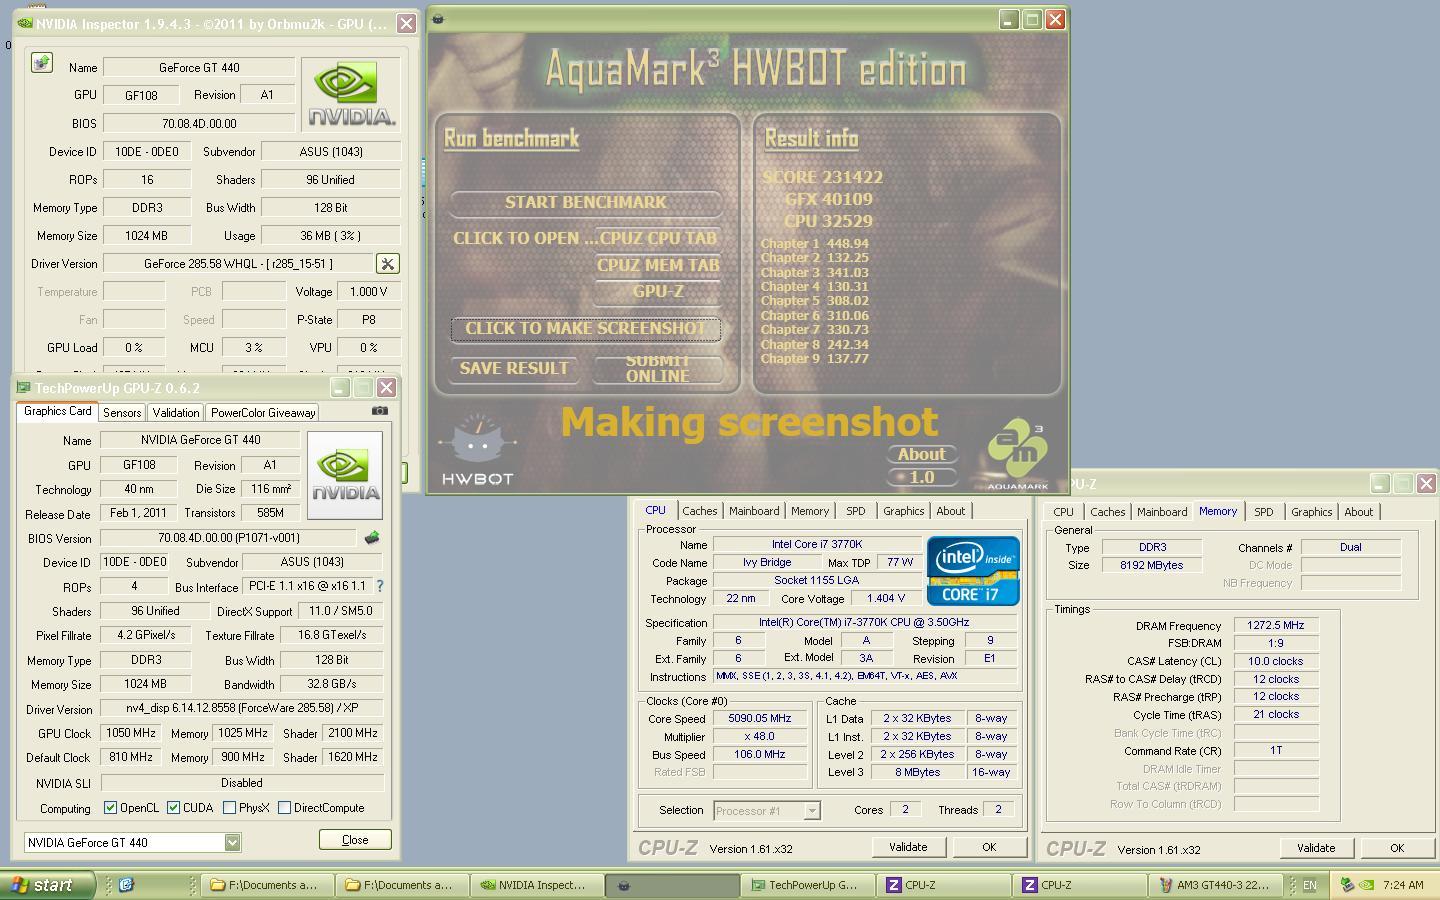Click the NVIDIA tray icon near the clock
This screenshot has width=1440, height=900.
(x=1367, y=885)
